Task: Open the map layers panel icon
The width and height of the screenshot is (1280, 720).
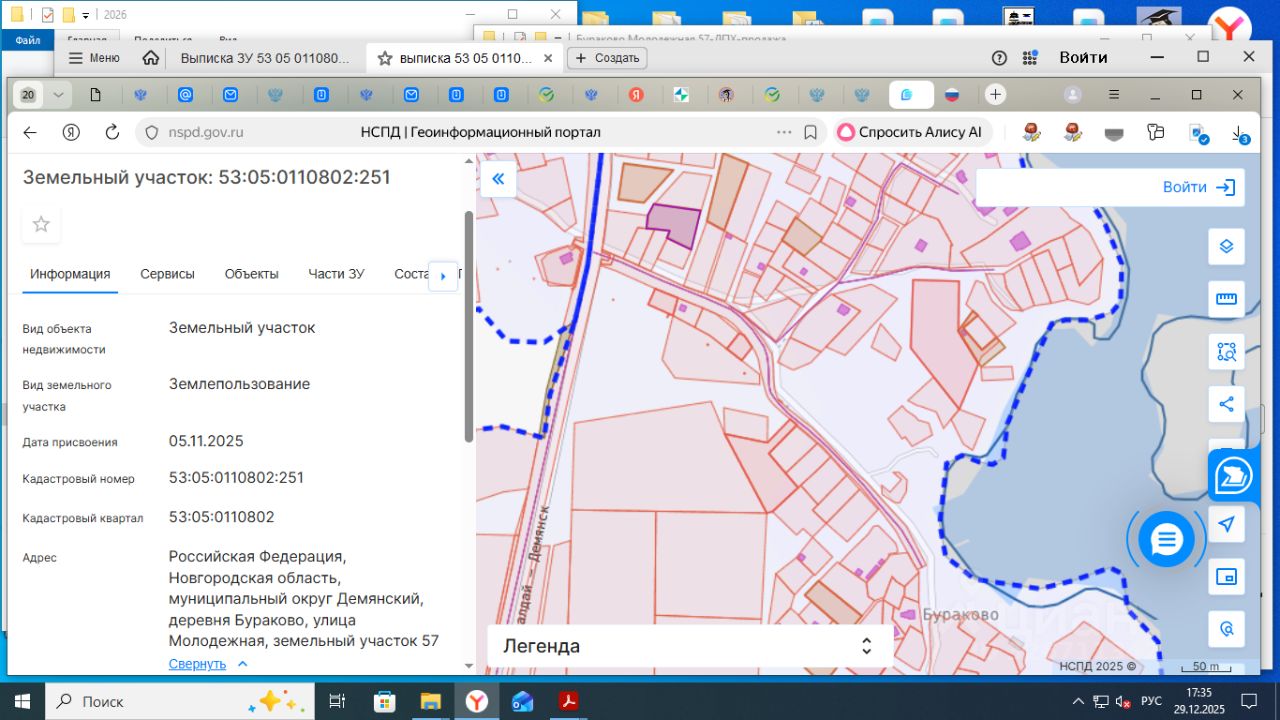Action: [x=1226, y=246]
